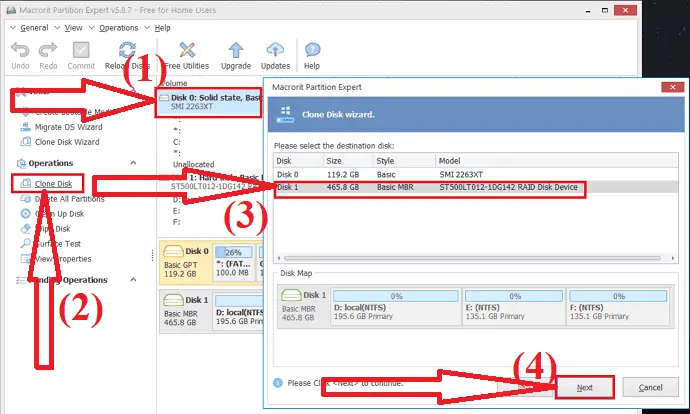690x414 pixels.
Task: Click the Disk 1 Basic MBR map block in main window
Action: pos(185,311)
